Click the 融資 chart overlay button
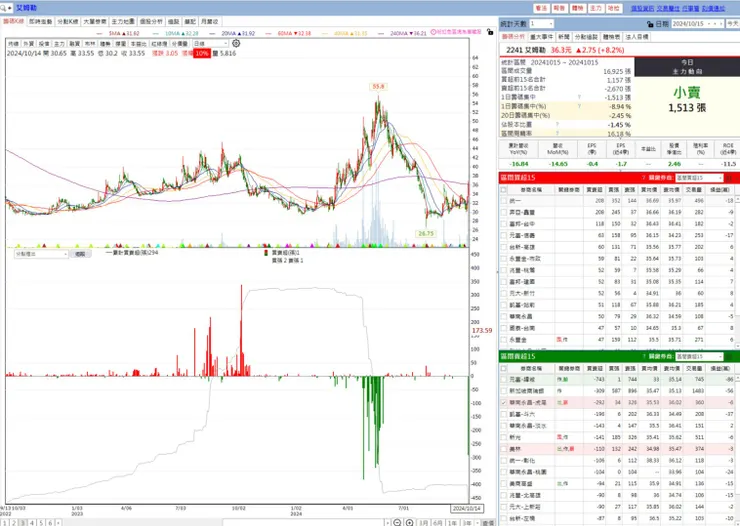The width and height of the screenshot is (740, 526). point(75,43)
